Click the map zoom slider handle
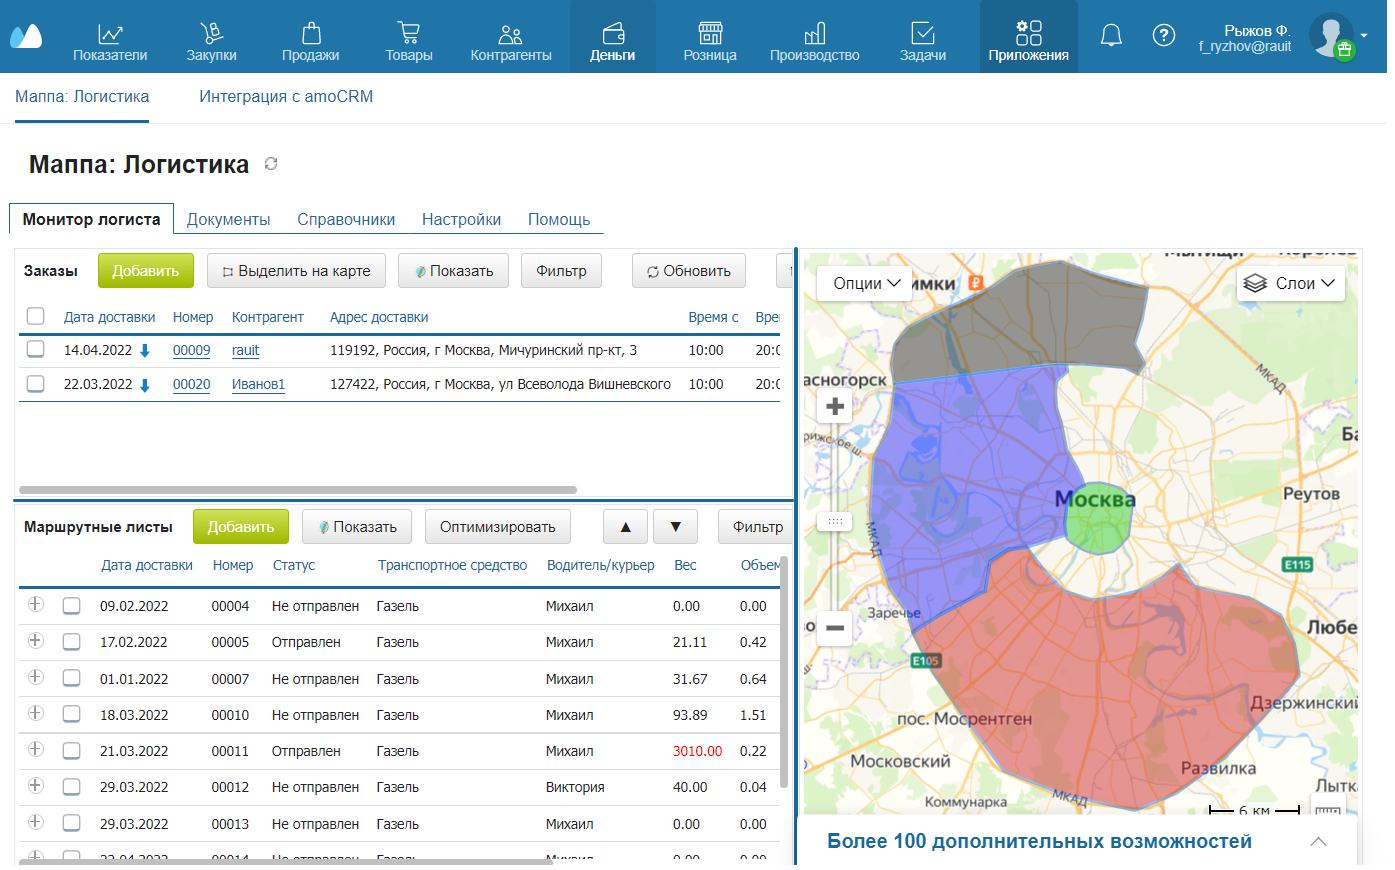Image resolution: width=1395 pixels, height=870 pixels. pos(835,521)
